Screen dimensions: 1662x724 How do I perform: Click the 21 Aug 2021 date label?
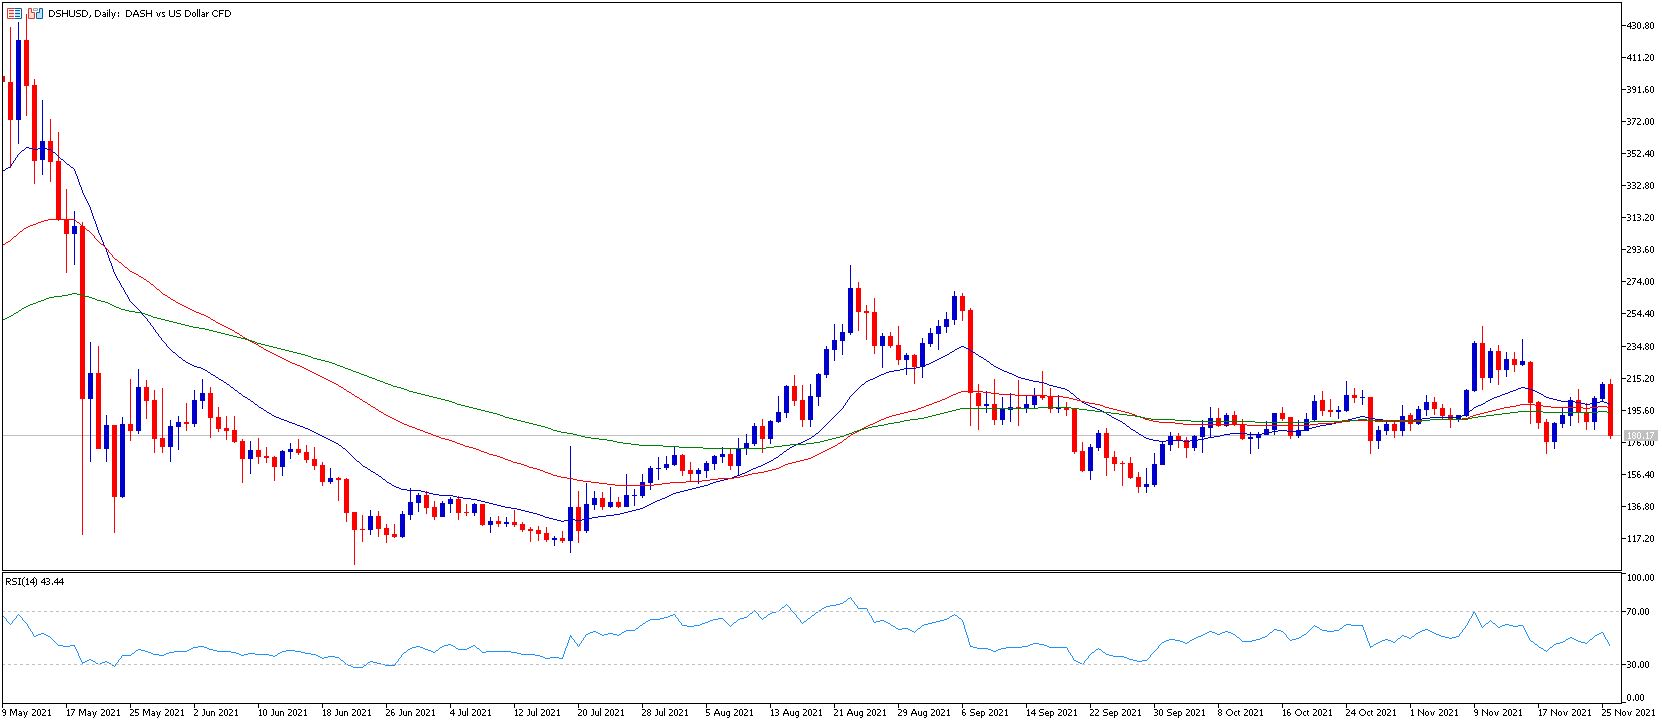860,713
